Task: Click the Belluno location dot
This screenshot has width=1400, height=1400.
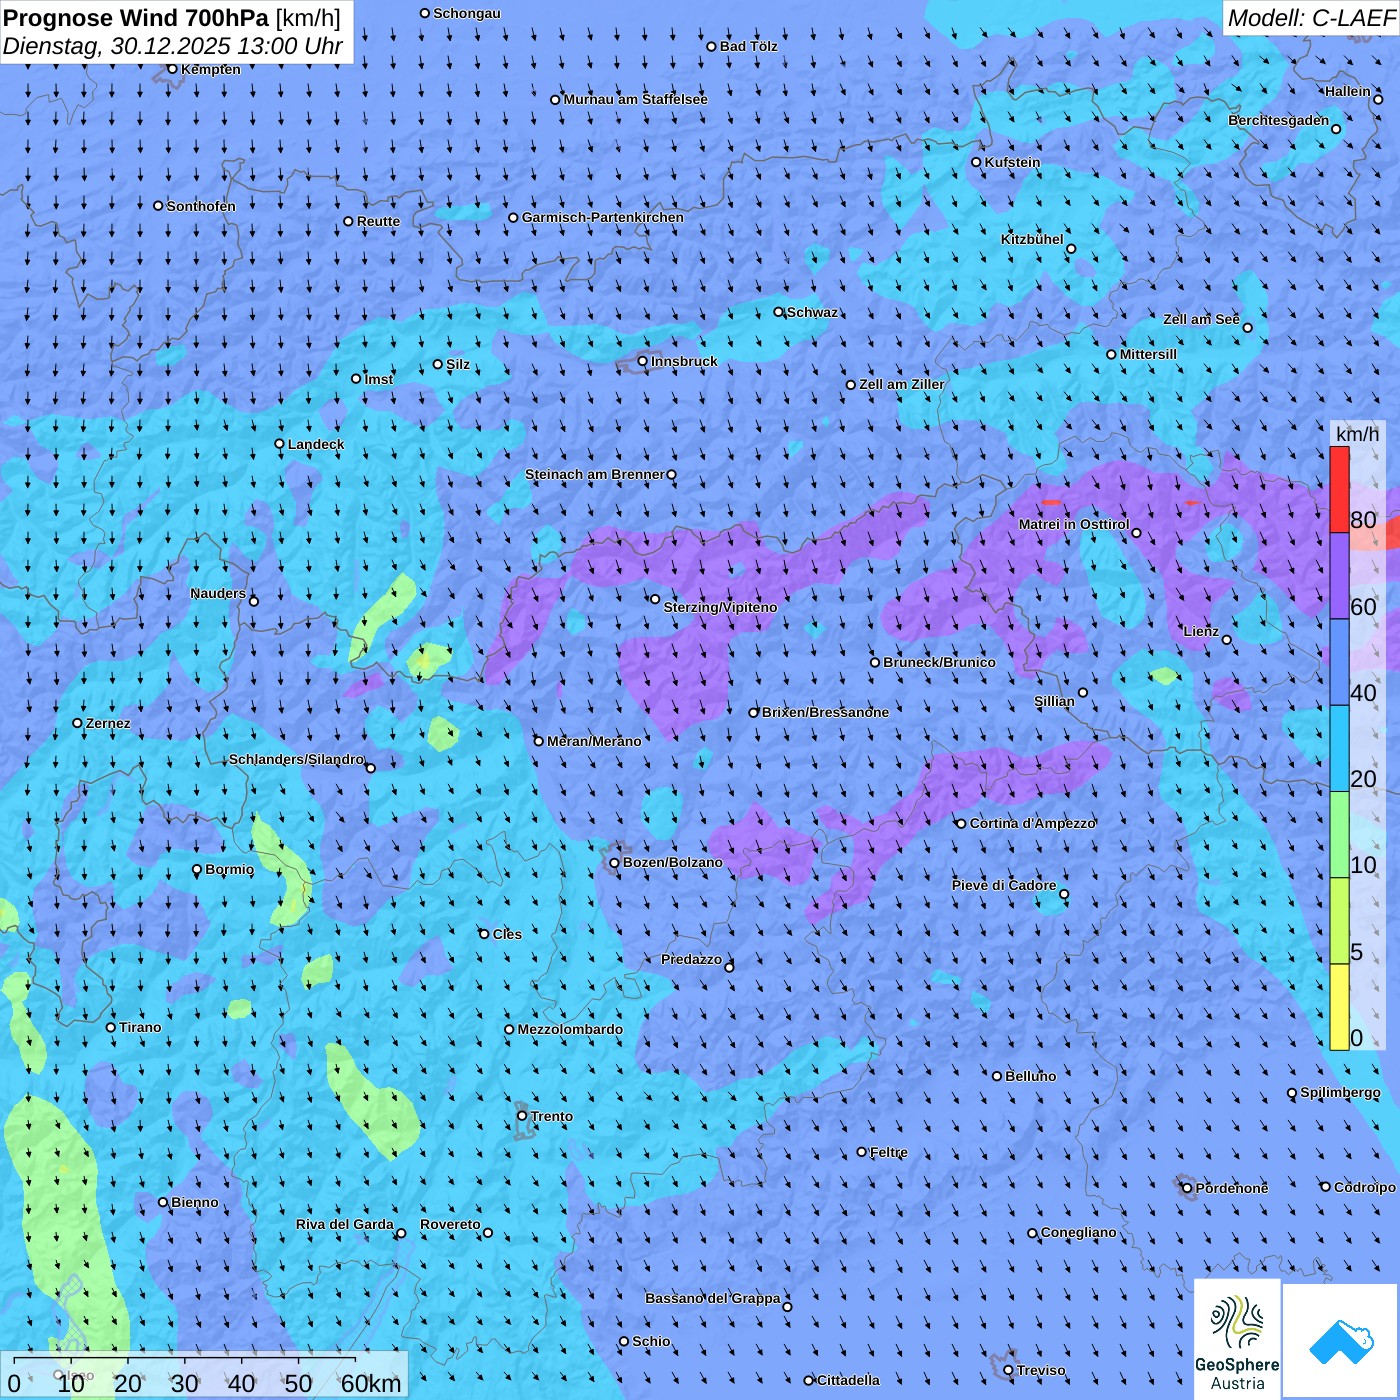Action: (997, 1077)
